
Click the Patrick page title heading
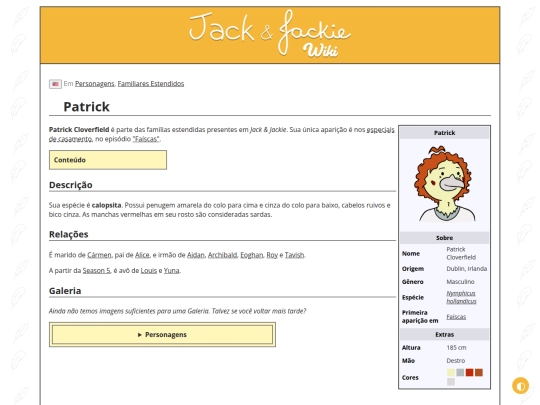(86, 107)
